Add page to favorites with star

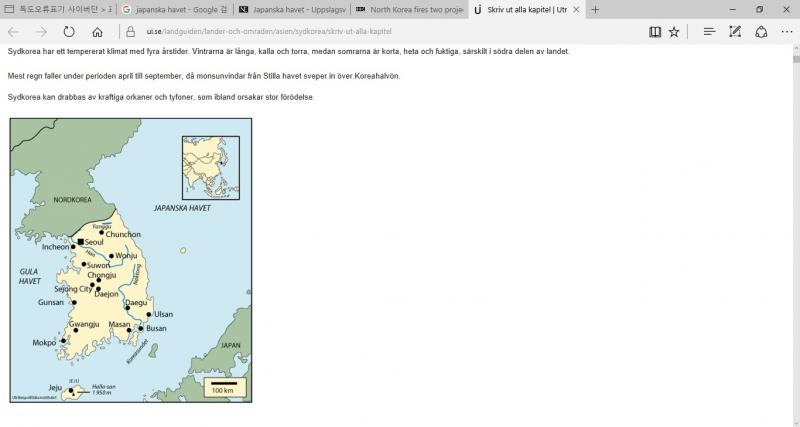coord(675,31)
